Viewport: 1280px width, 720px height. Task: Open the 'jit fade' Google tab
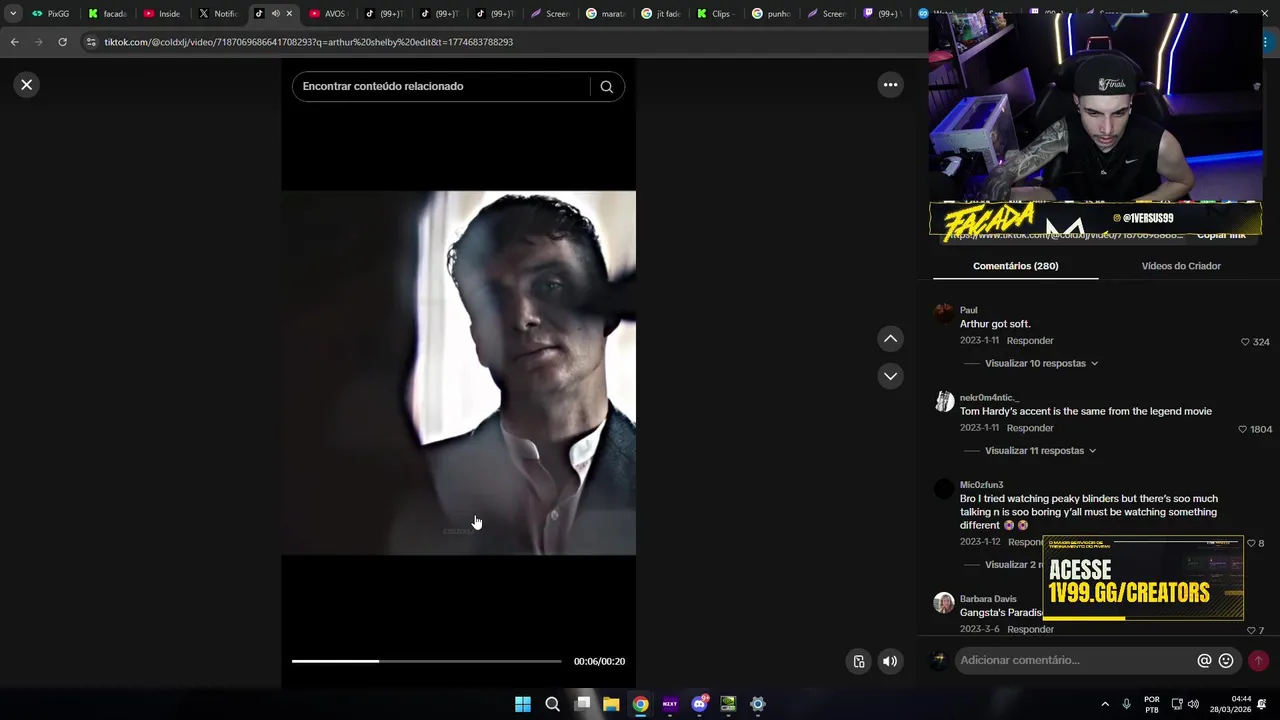click(x=660, y=14)
